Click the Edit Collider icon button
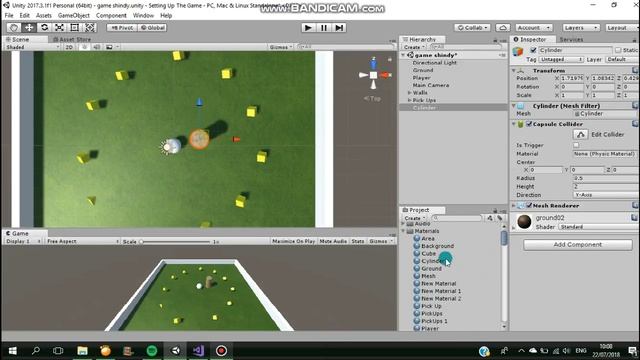The height and width of the screenshot is (360, 640). tap(580, 134)
